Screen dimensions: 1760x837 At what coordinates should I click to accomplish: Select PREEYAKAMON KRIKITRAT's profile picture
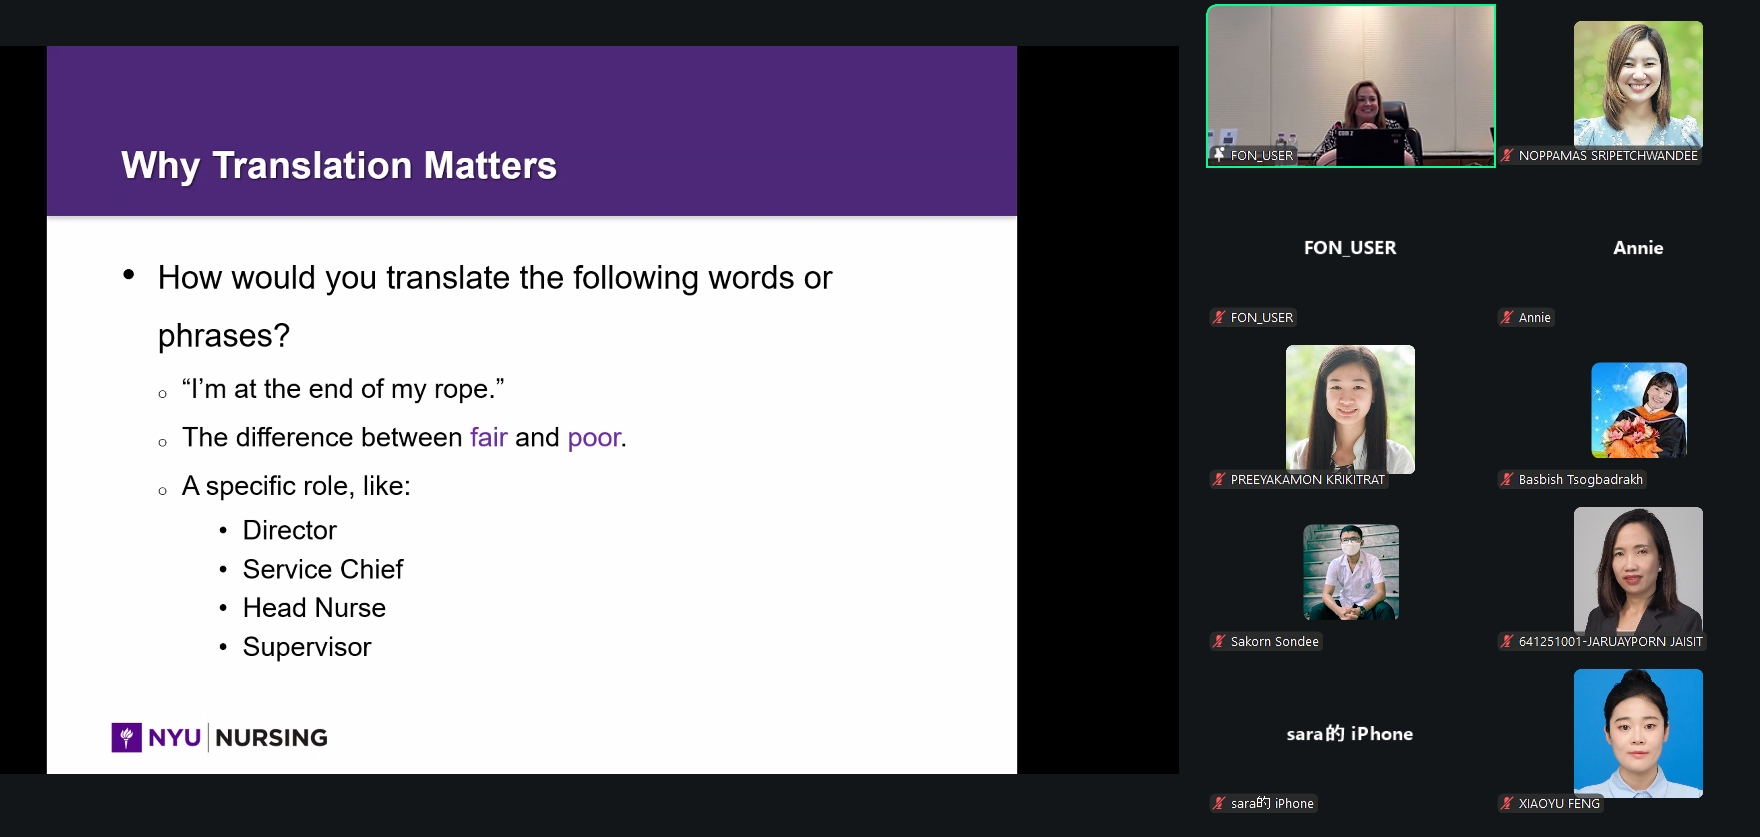[x=1350, y=409]
